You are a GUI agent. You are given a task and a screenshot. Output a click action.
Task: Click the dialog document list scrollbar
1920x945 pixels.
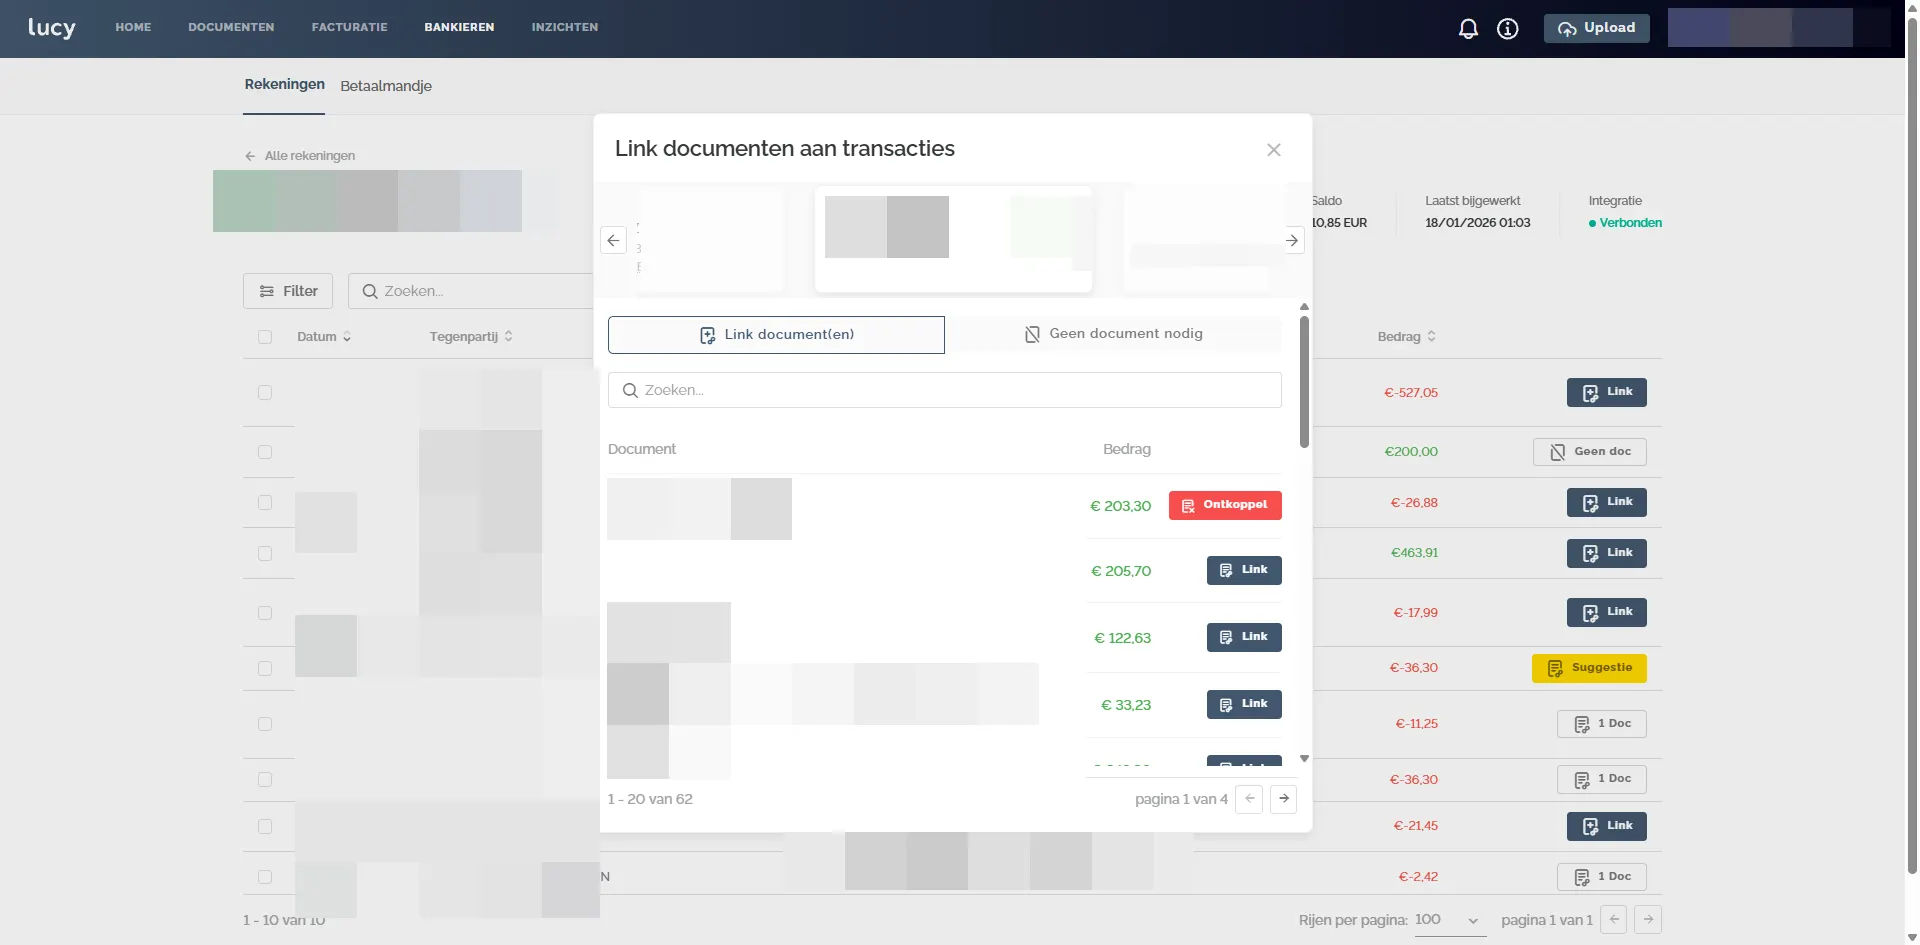pyautogui.click(x=1304, y=382)
